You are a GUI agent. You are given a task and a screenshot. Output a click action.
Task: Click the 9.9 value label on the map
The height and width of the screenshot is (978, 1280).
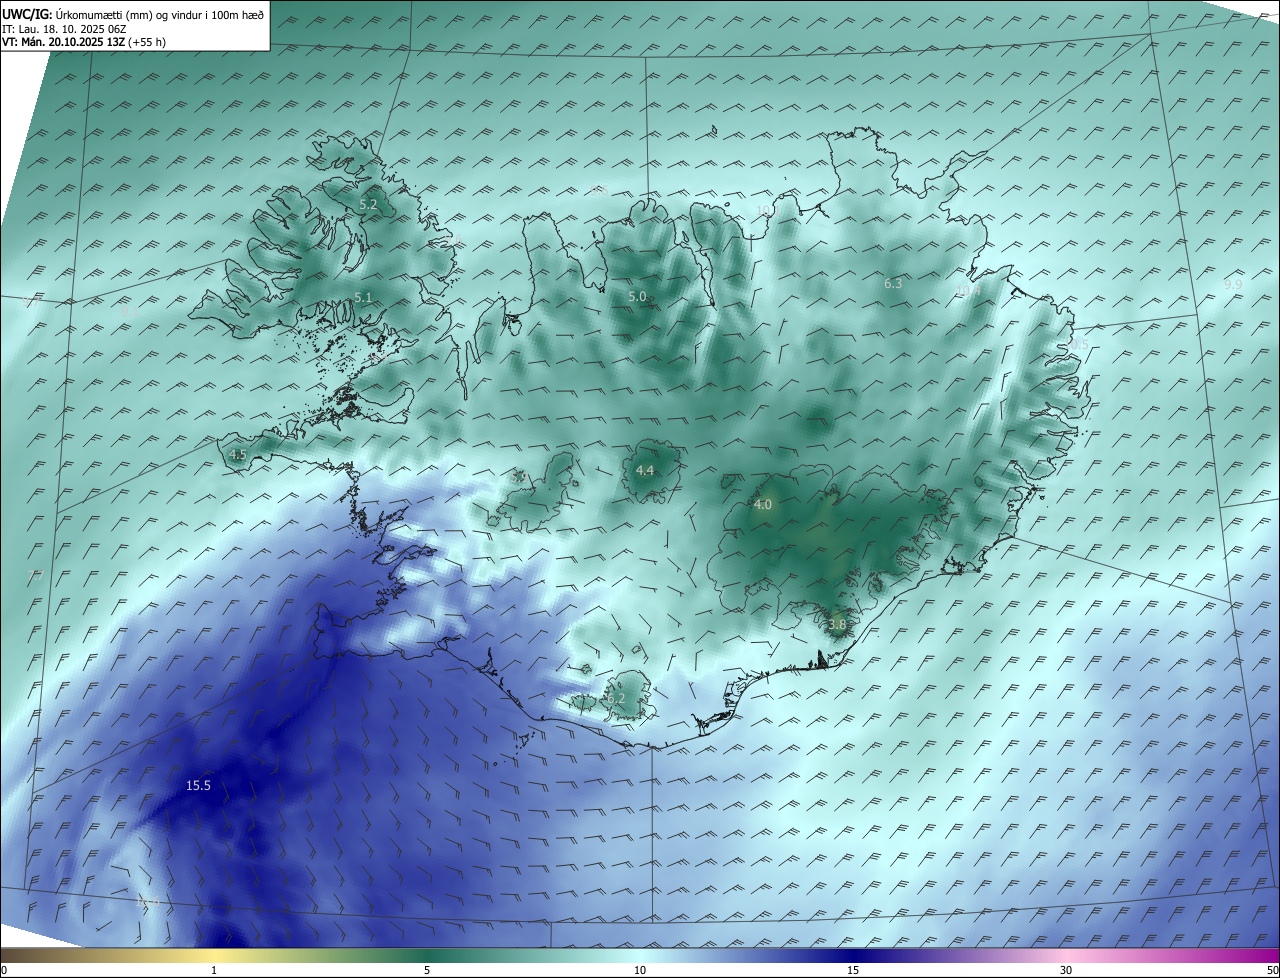tap(1233, 284)
